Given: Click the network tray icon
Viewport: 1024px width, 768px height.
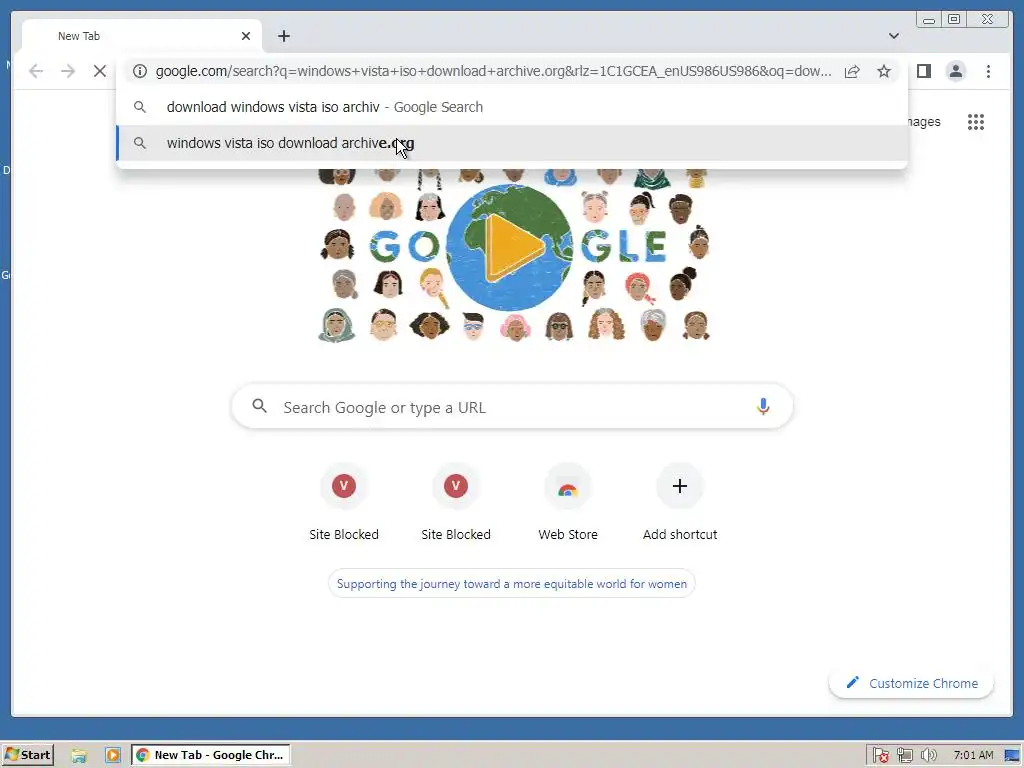Looking at the screenshot, I should (x=904, y=756).
